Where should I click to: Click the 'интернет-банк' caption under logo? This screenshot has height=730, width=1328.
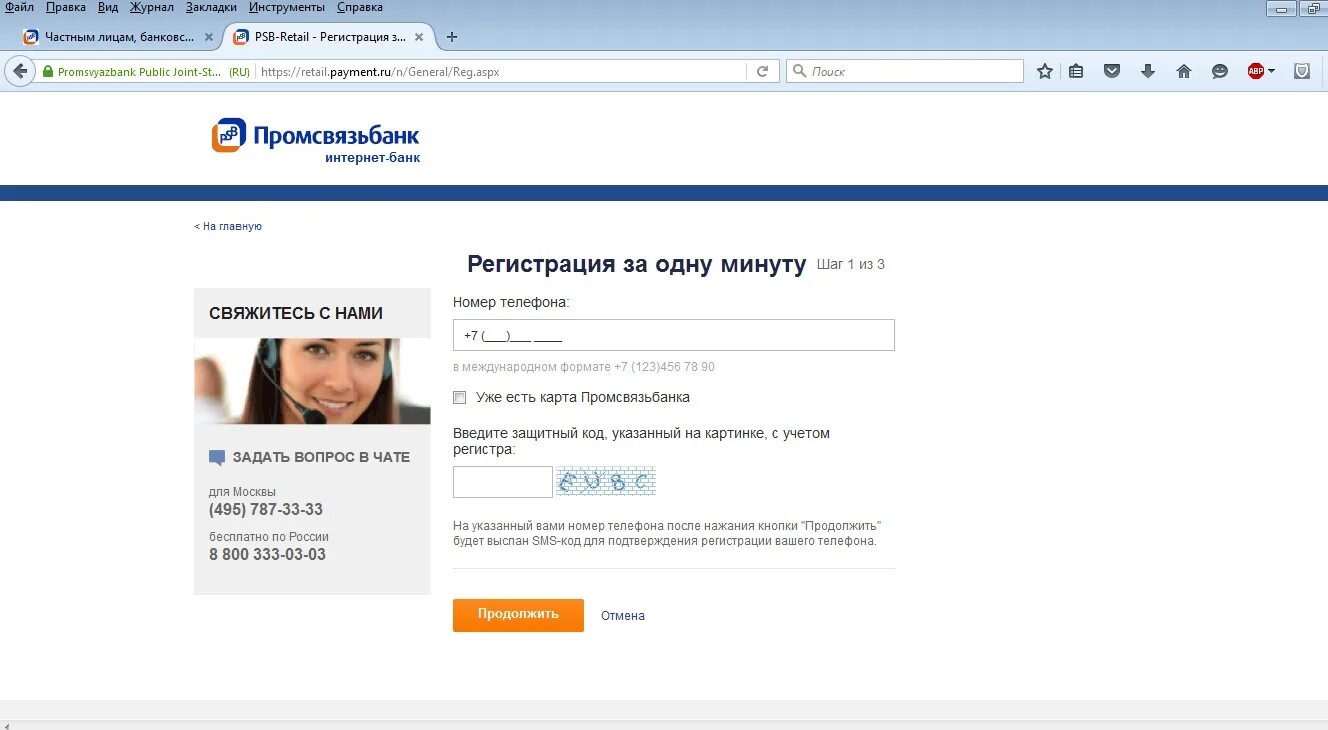click(373, 158)
